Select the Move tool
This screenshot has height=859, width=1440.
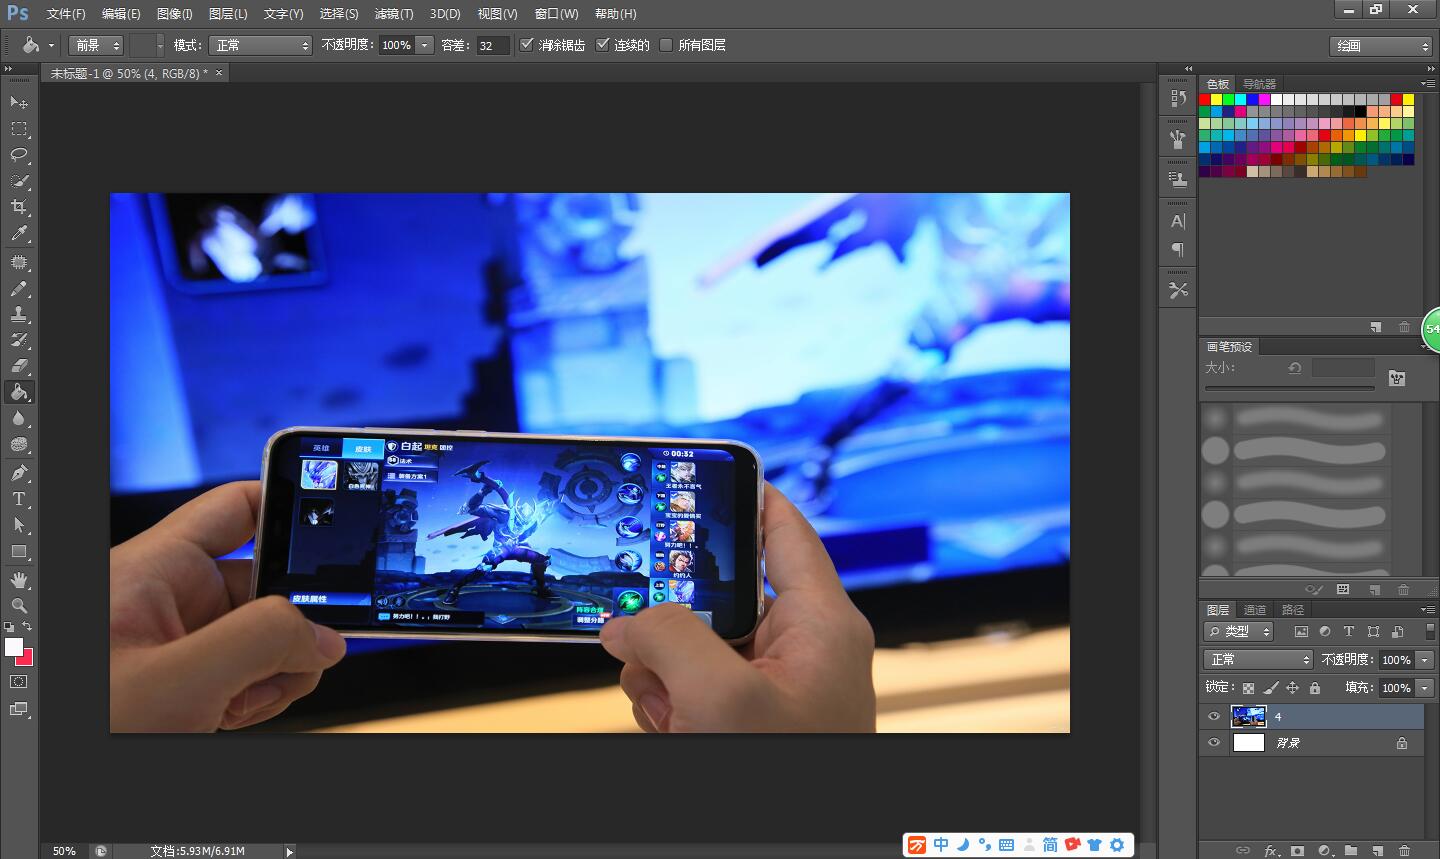pyautogui.click(x=19, y=102)
